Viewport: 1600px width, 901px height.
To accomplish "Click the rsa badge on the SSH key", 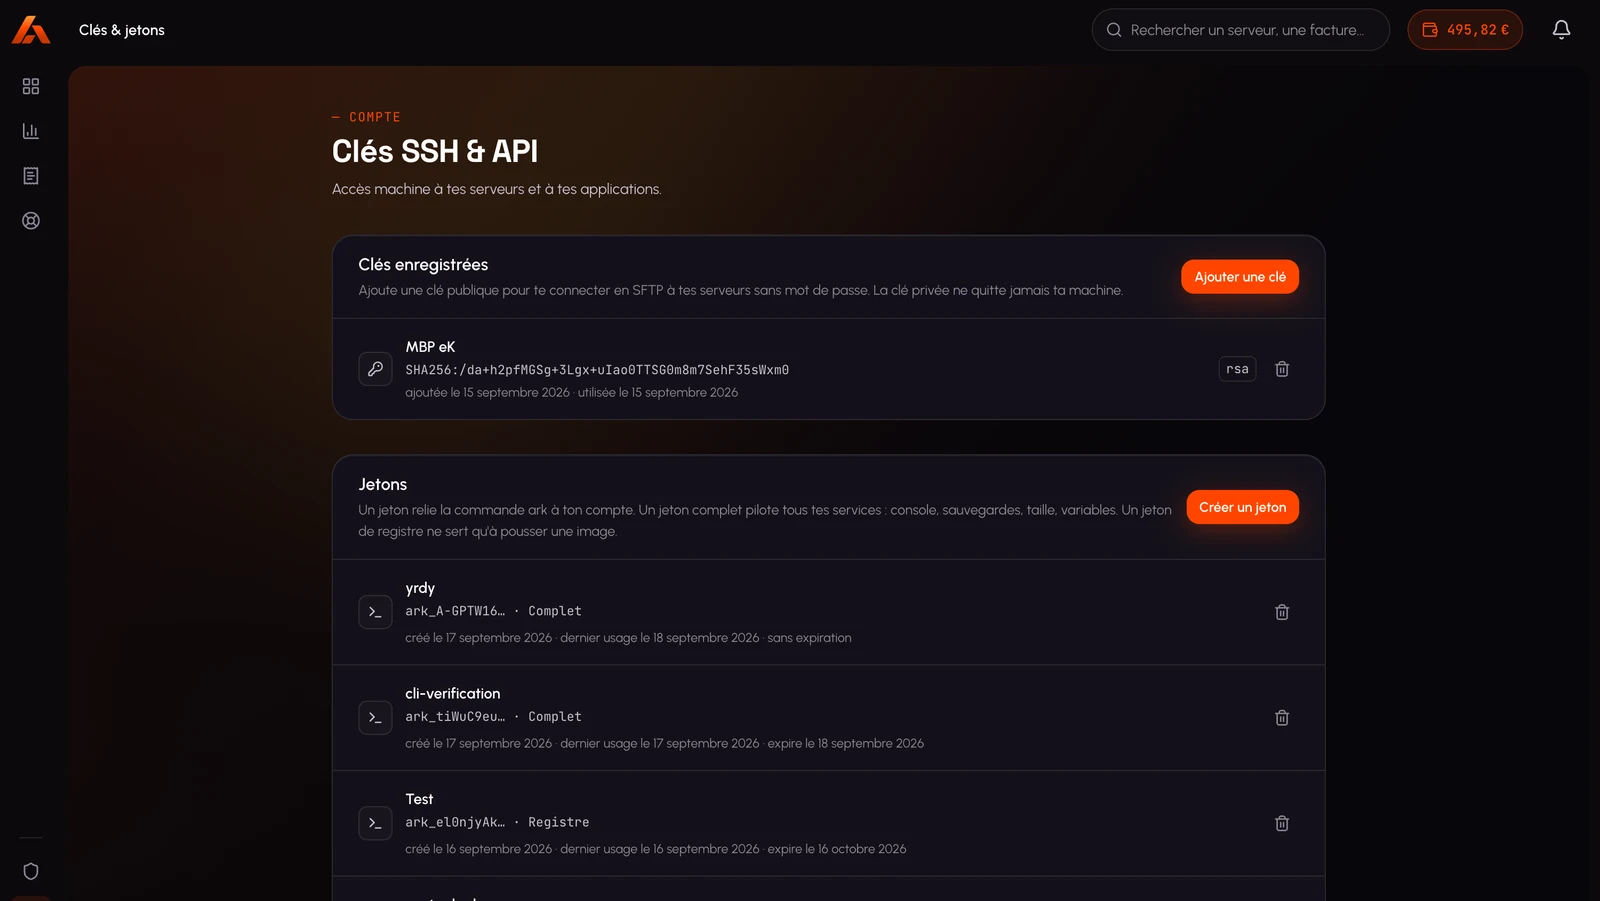I will pos(1238,369).
